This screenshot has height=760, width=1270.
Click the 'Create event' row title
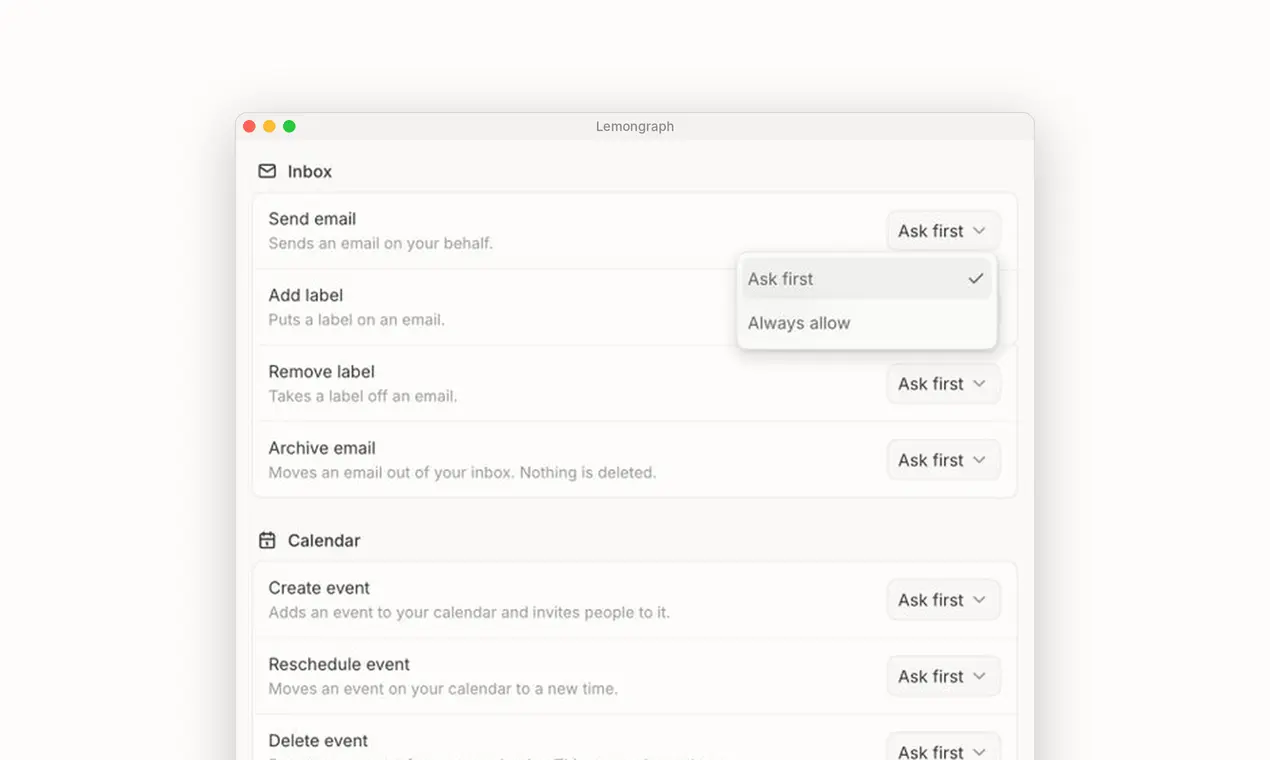[x=319, y=588]
